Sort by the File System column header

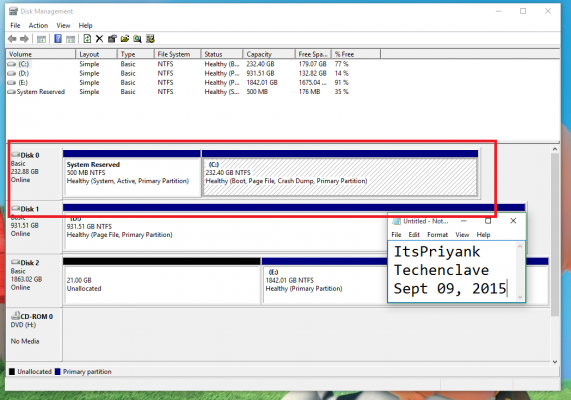pos(178,54)
